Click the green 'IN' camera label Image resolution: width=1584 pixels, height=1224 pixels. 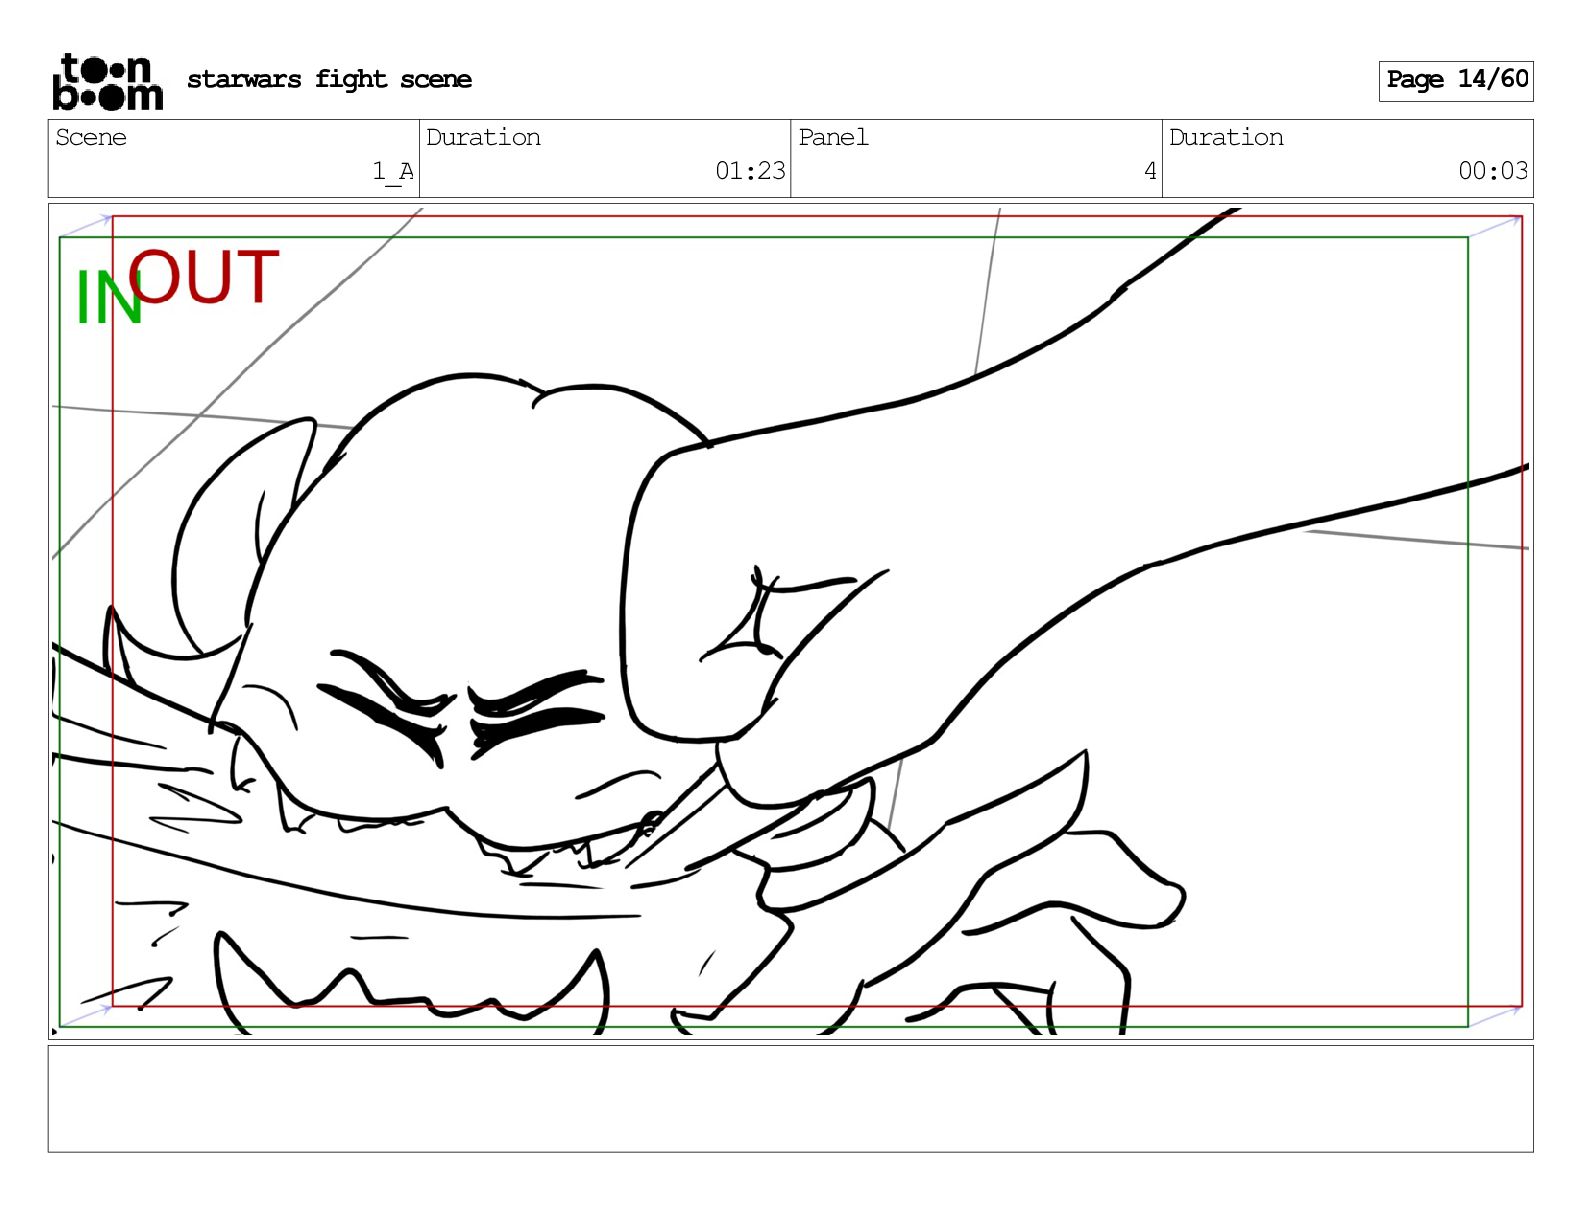click(108, 298)
